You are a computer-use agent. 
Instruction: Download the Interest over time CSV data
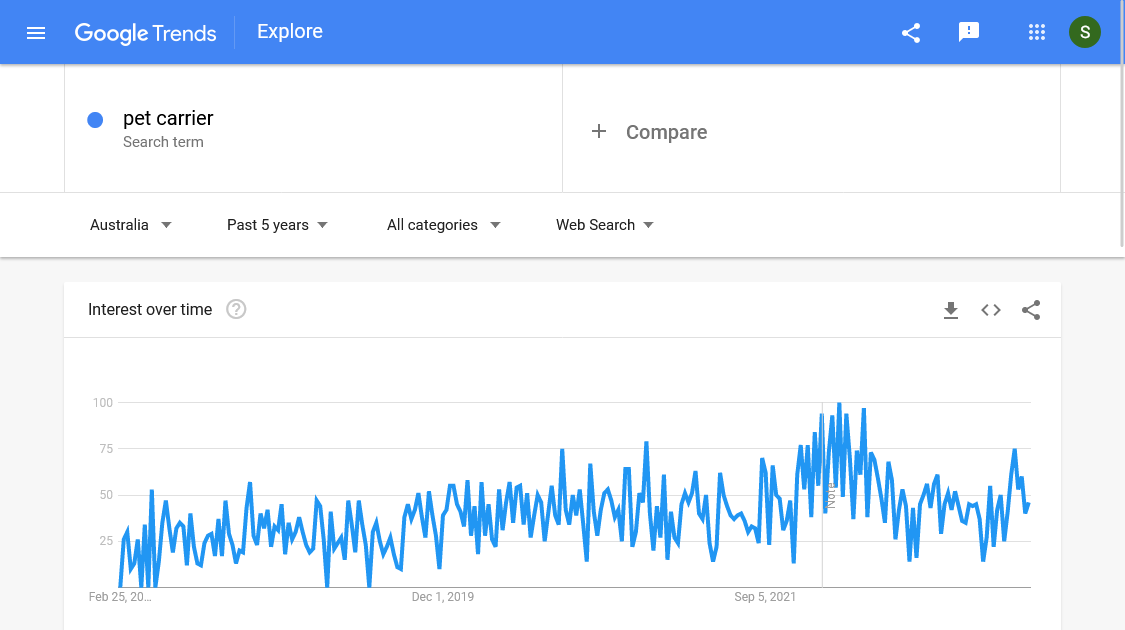point(950,310)
